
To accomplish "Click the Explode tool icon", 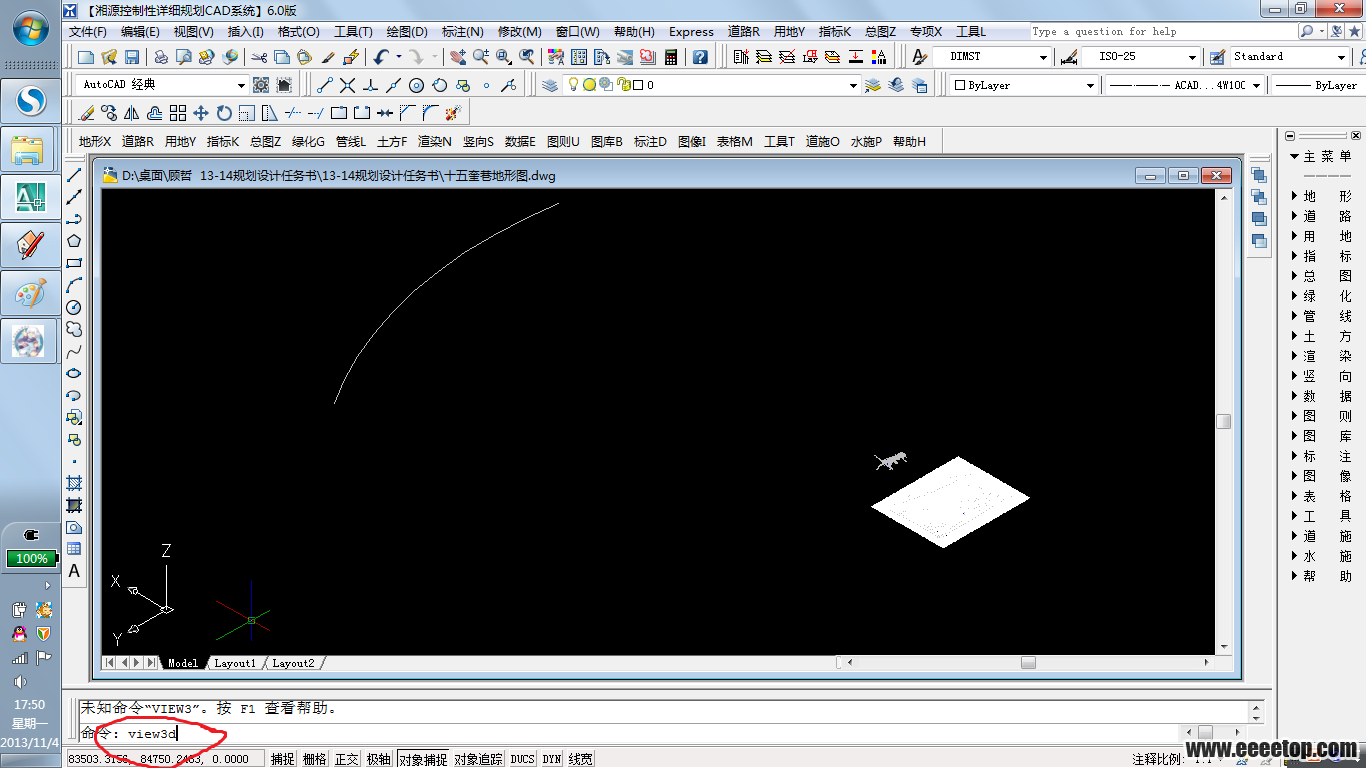I will pyautogui.click(x=454, y=113).
